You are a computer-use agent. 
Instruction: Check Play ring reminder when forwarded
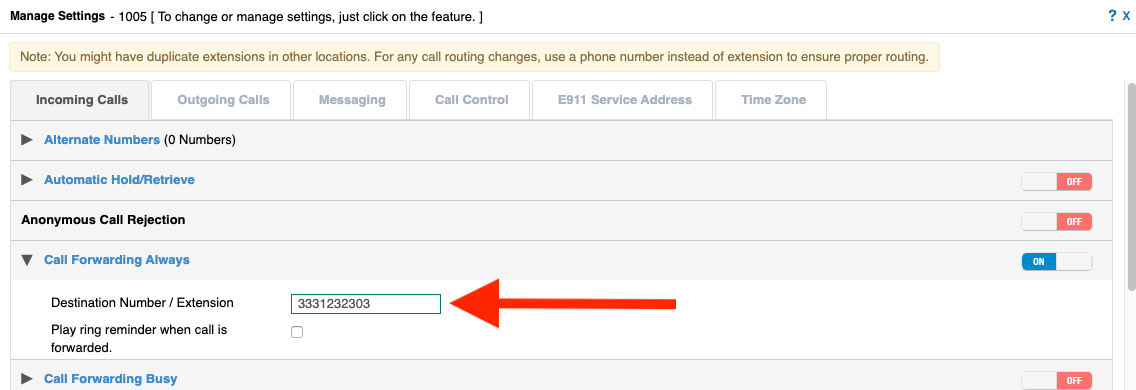[297, 332]
